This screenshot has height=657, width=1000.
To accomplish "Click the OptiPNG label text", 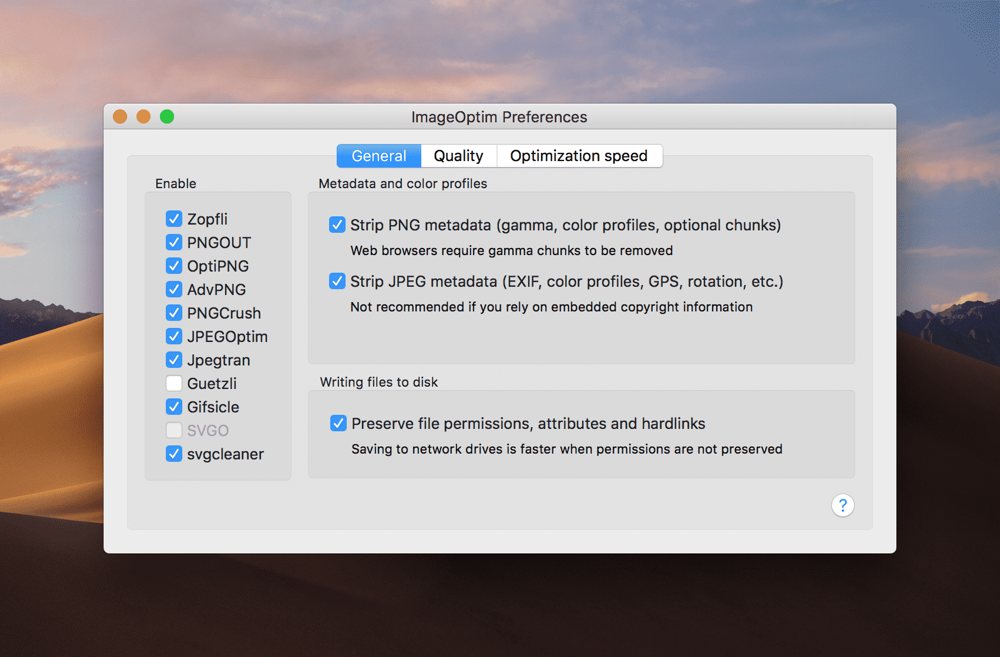I will tap(217, 266).
